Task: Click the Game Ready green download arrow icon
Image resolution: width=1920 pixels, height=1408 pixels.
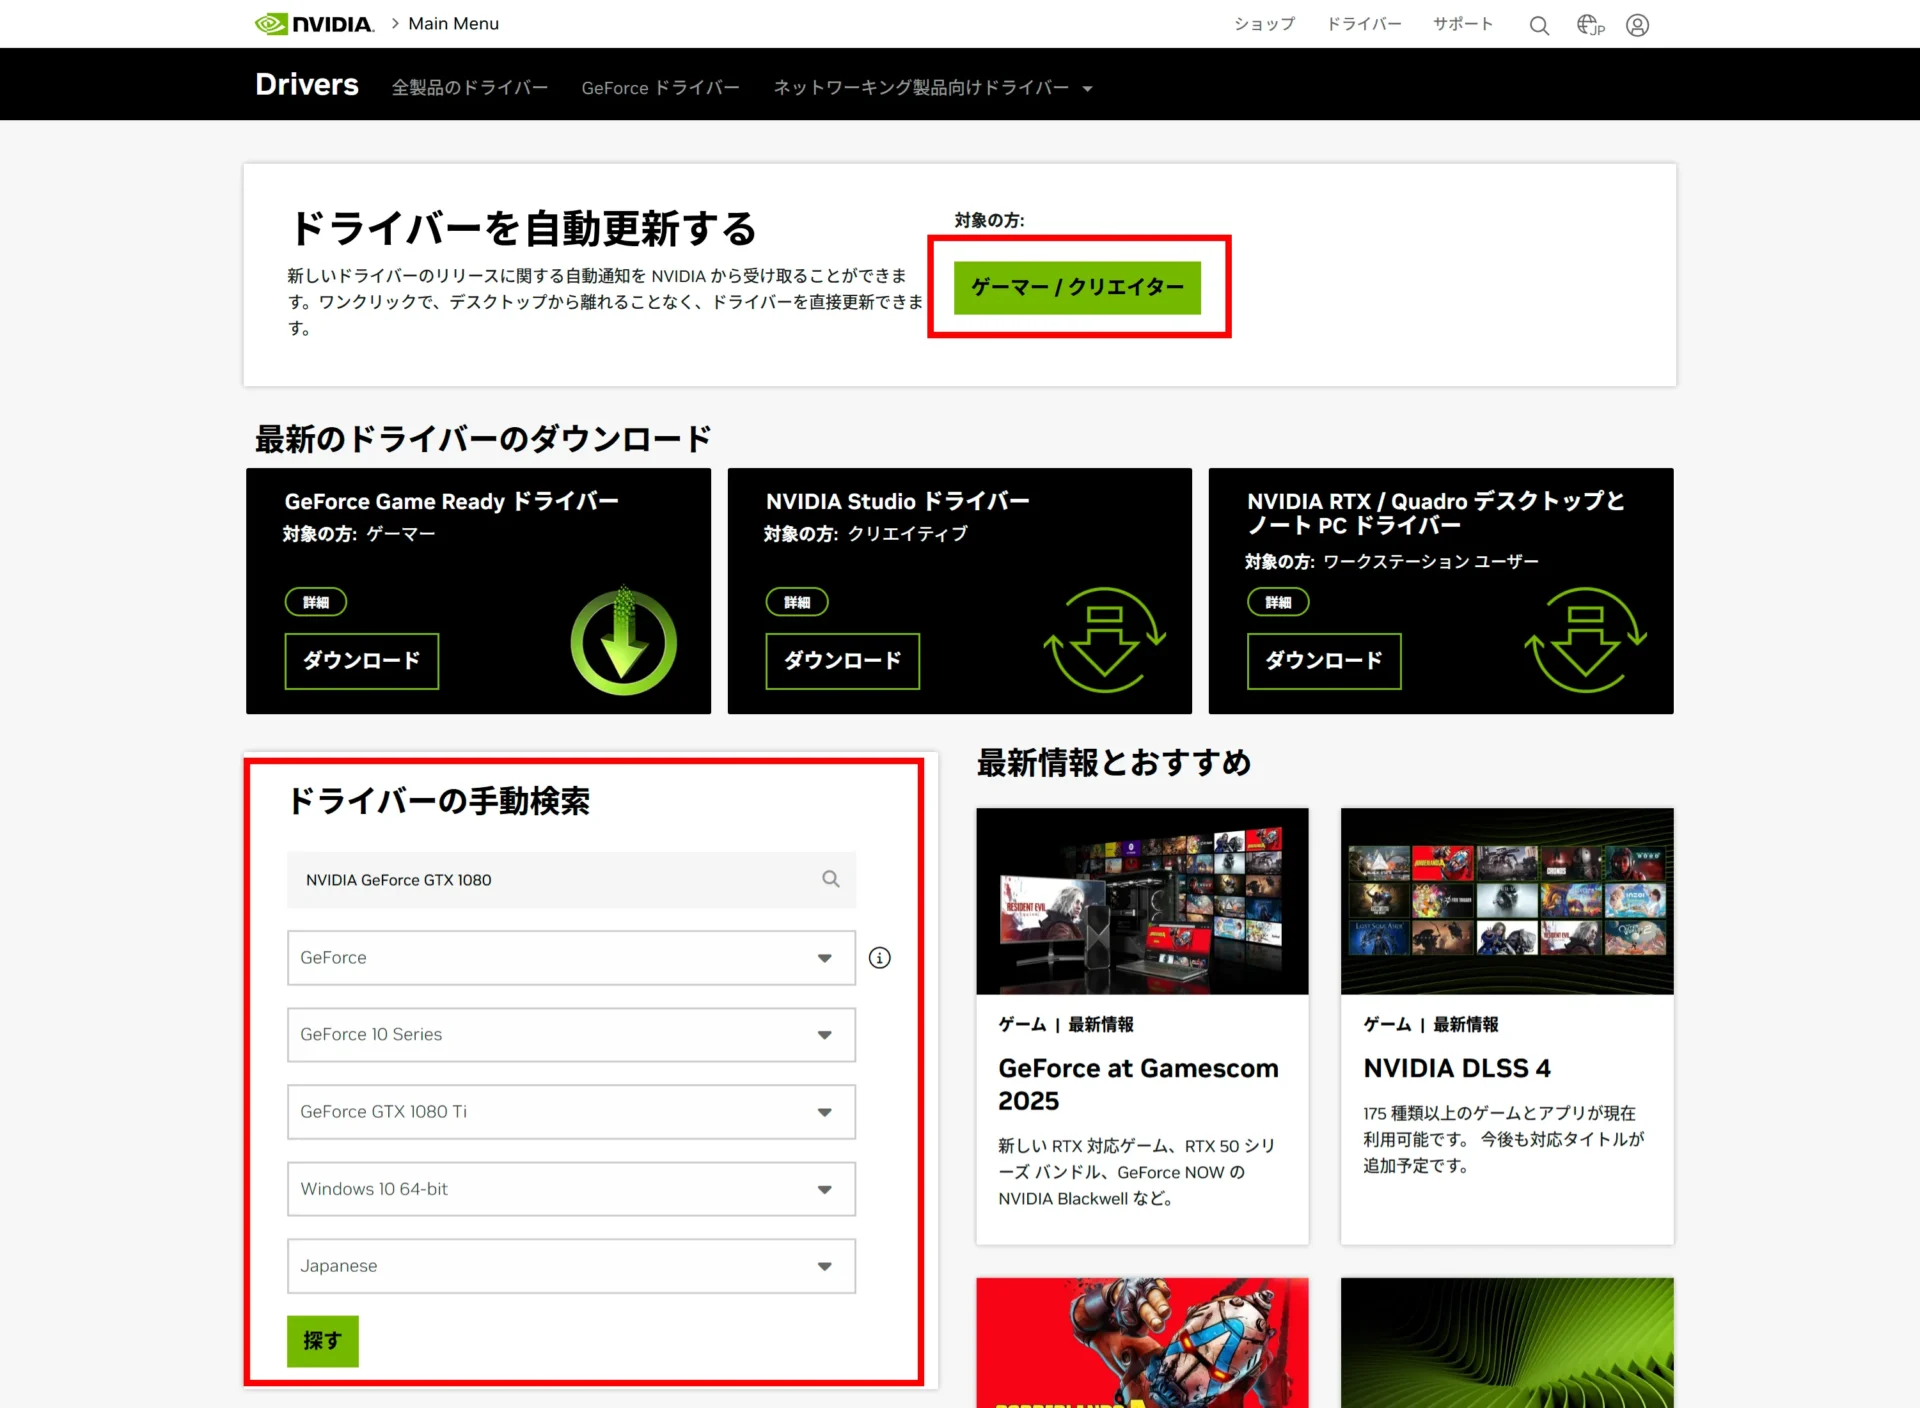Action: (623, 641)
